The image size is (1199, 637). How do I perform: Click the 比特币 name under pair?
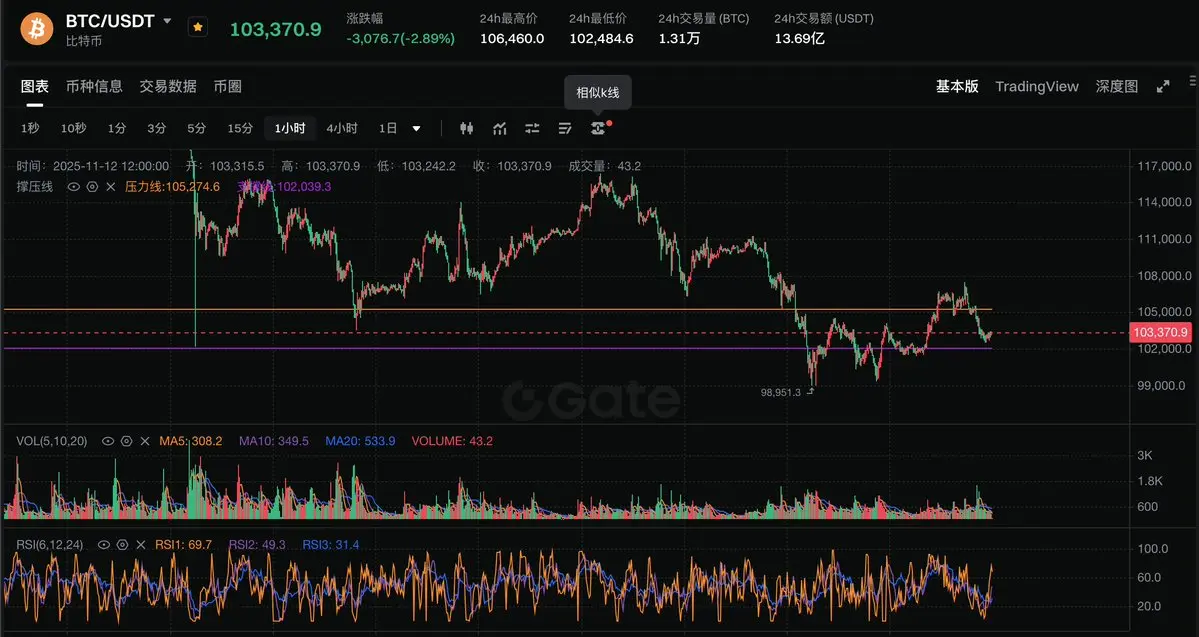coord(84,41)
